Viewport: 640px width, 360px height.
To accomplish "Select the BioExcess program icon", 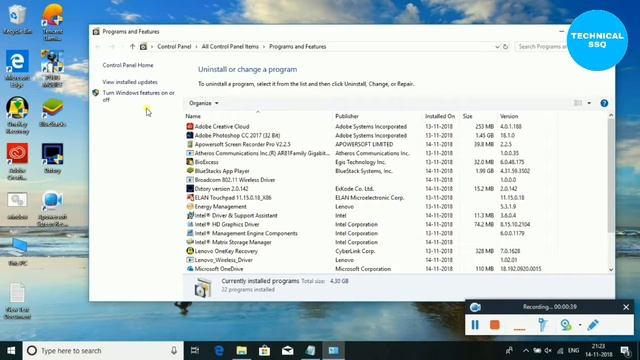I will [190, 162].
